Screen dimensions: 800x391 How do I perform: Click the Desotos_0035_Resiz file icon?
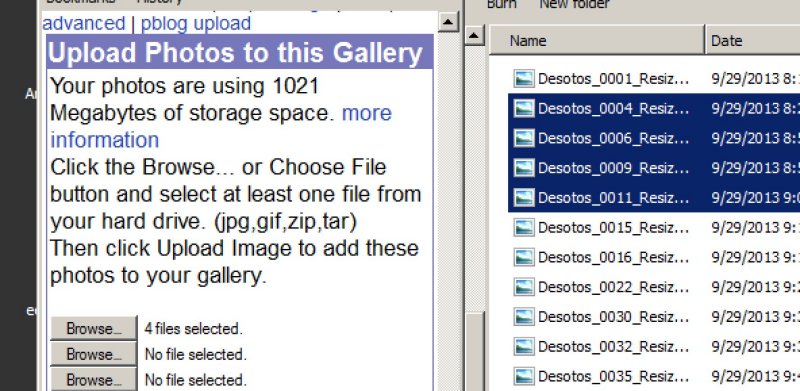coord(524,376)
